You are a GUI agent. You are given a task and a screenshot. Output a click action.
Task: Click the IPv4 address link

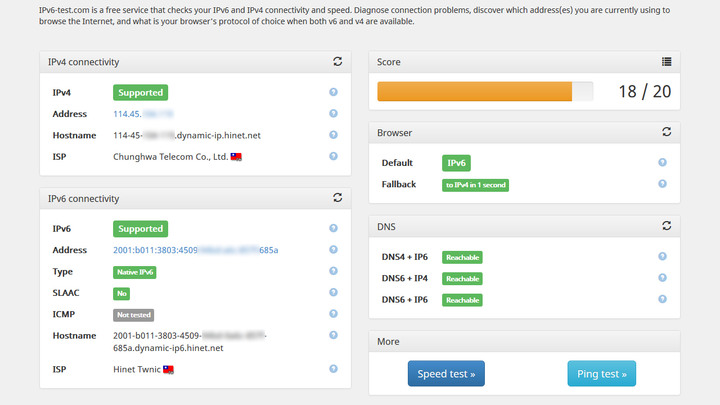pos(144,114)
